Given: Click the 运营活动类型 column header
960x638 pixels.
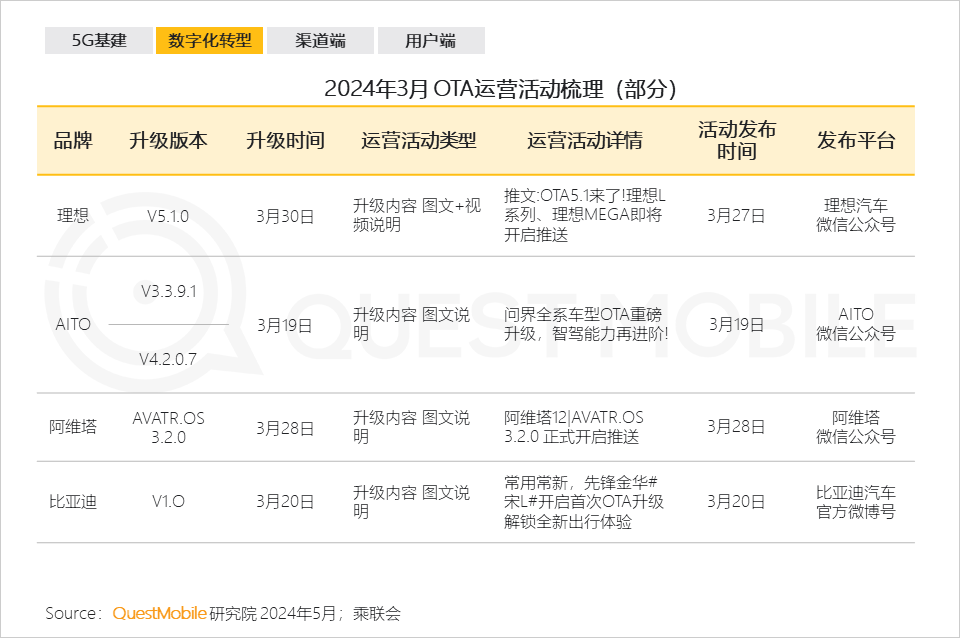Looking at the screenshot, I should point(418,141).
